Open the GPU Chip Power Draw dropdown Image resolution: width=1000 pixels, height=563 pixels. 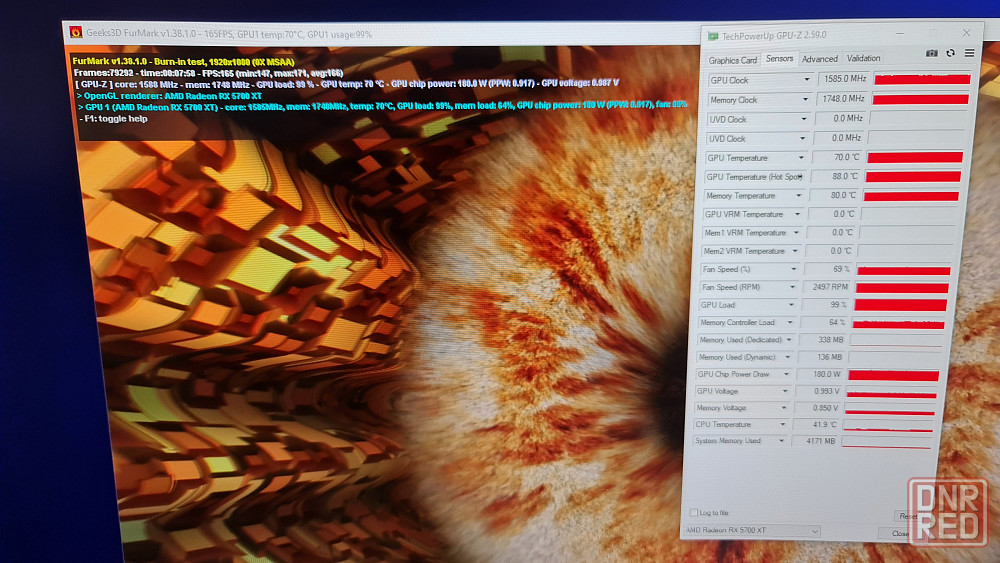pos(786,374)
